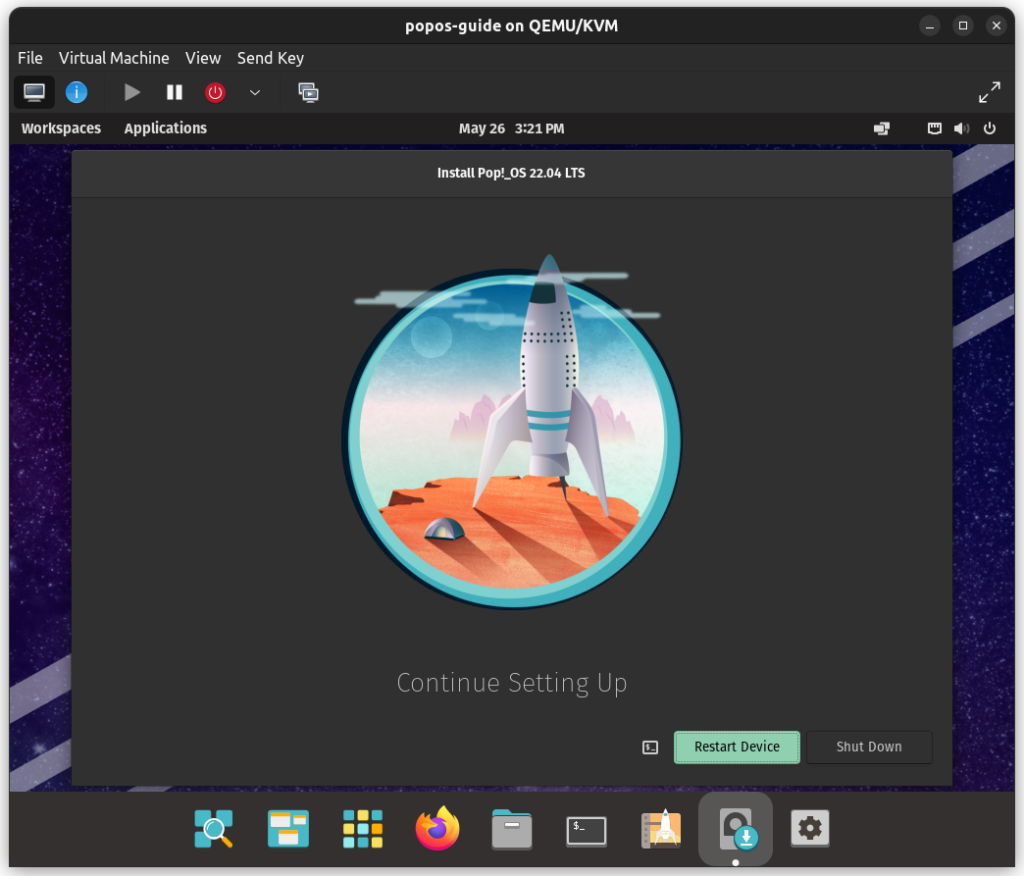Open the launcher search dock icon
The width and height of the screenshot is (1024, 876).
pyautogui.click(x=214, y=828)
